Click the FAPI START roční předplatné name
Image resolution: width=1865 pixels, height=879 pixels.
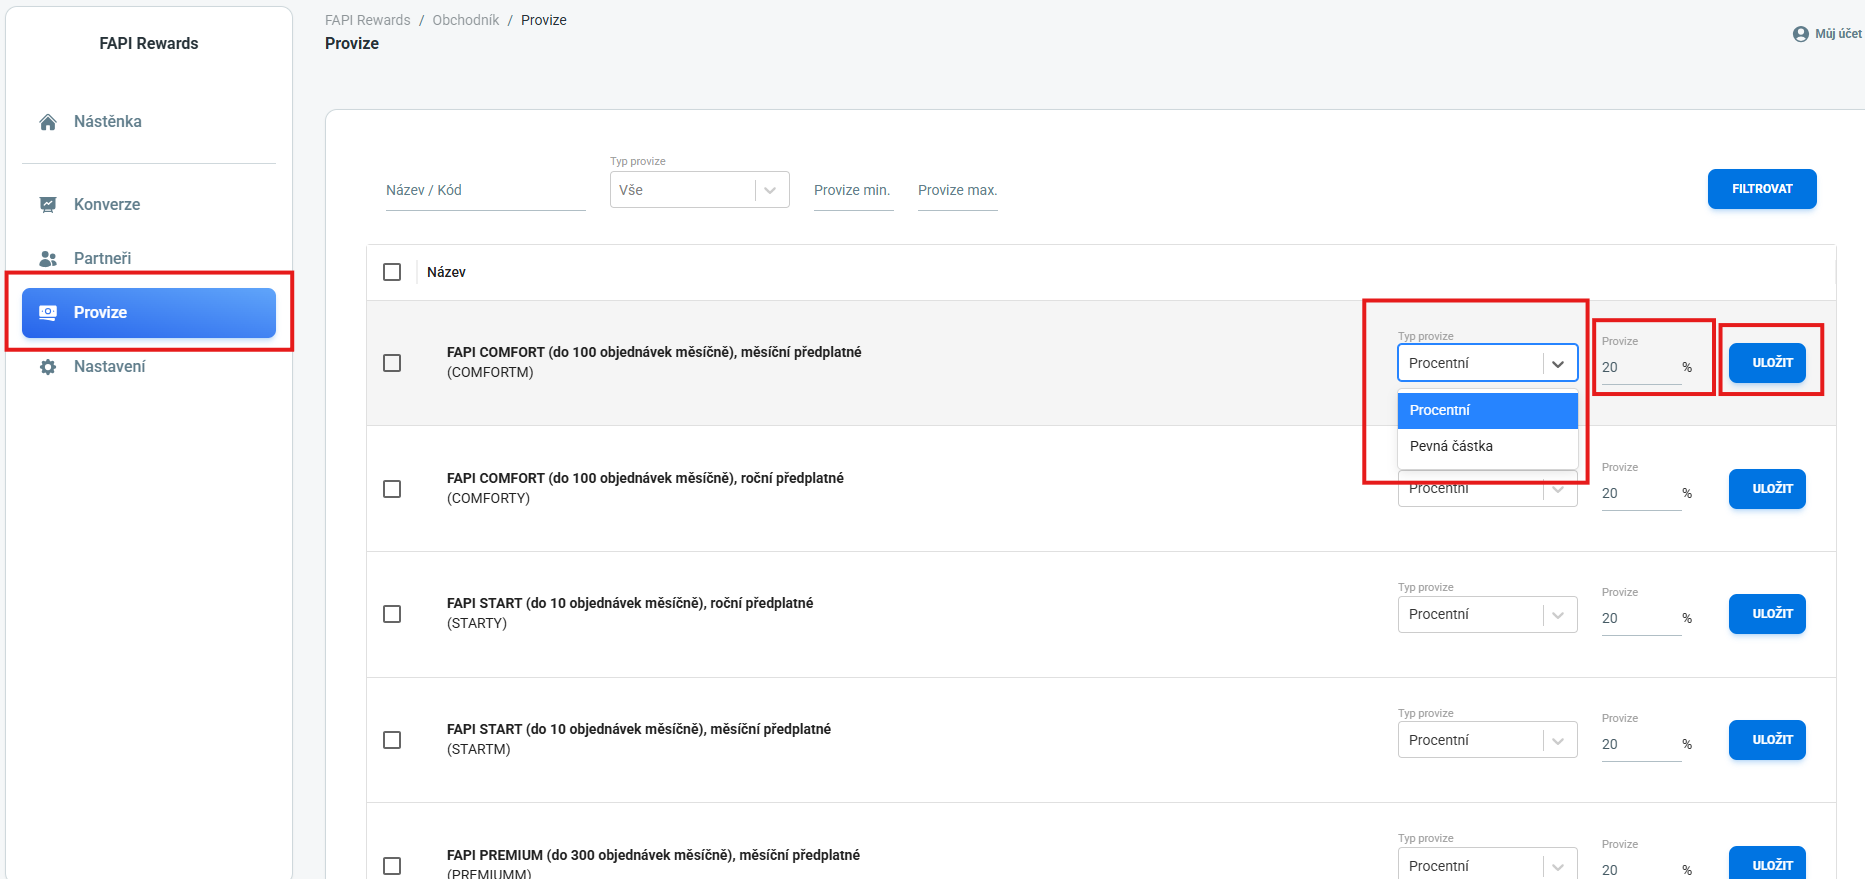click(630, 603)
